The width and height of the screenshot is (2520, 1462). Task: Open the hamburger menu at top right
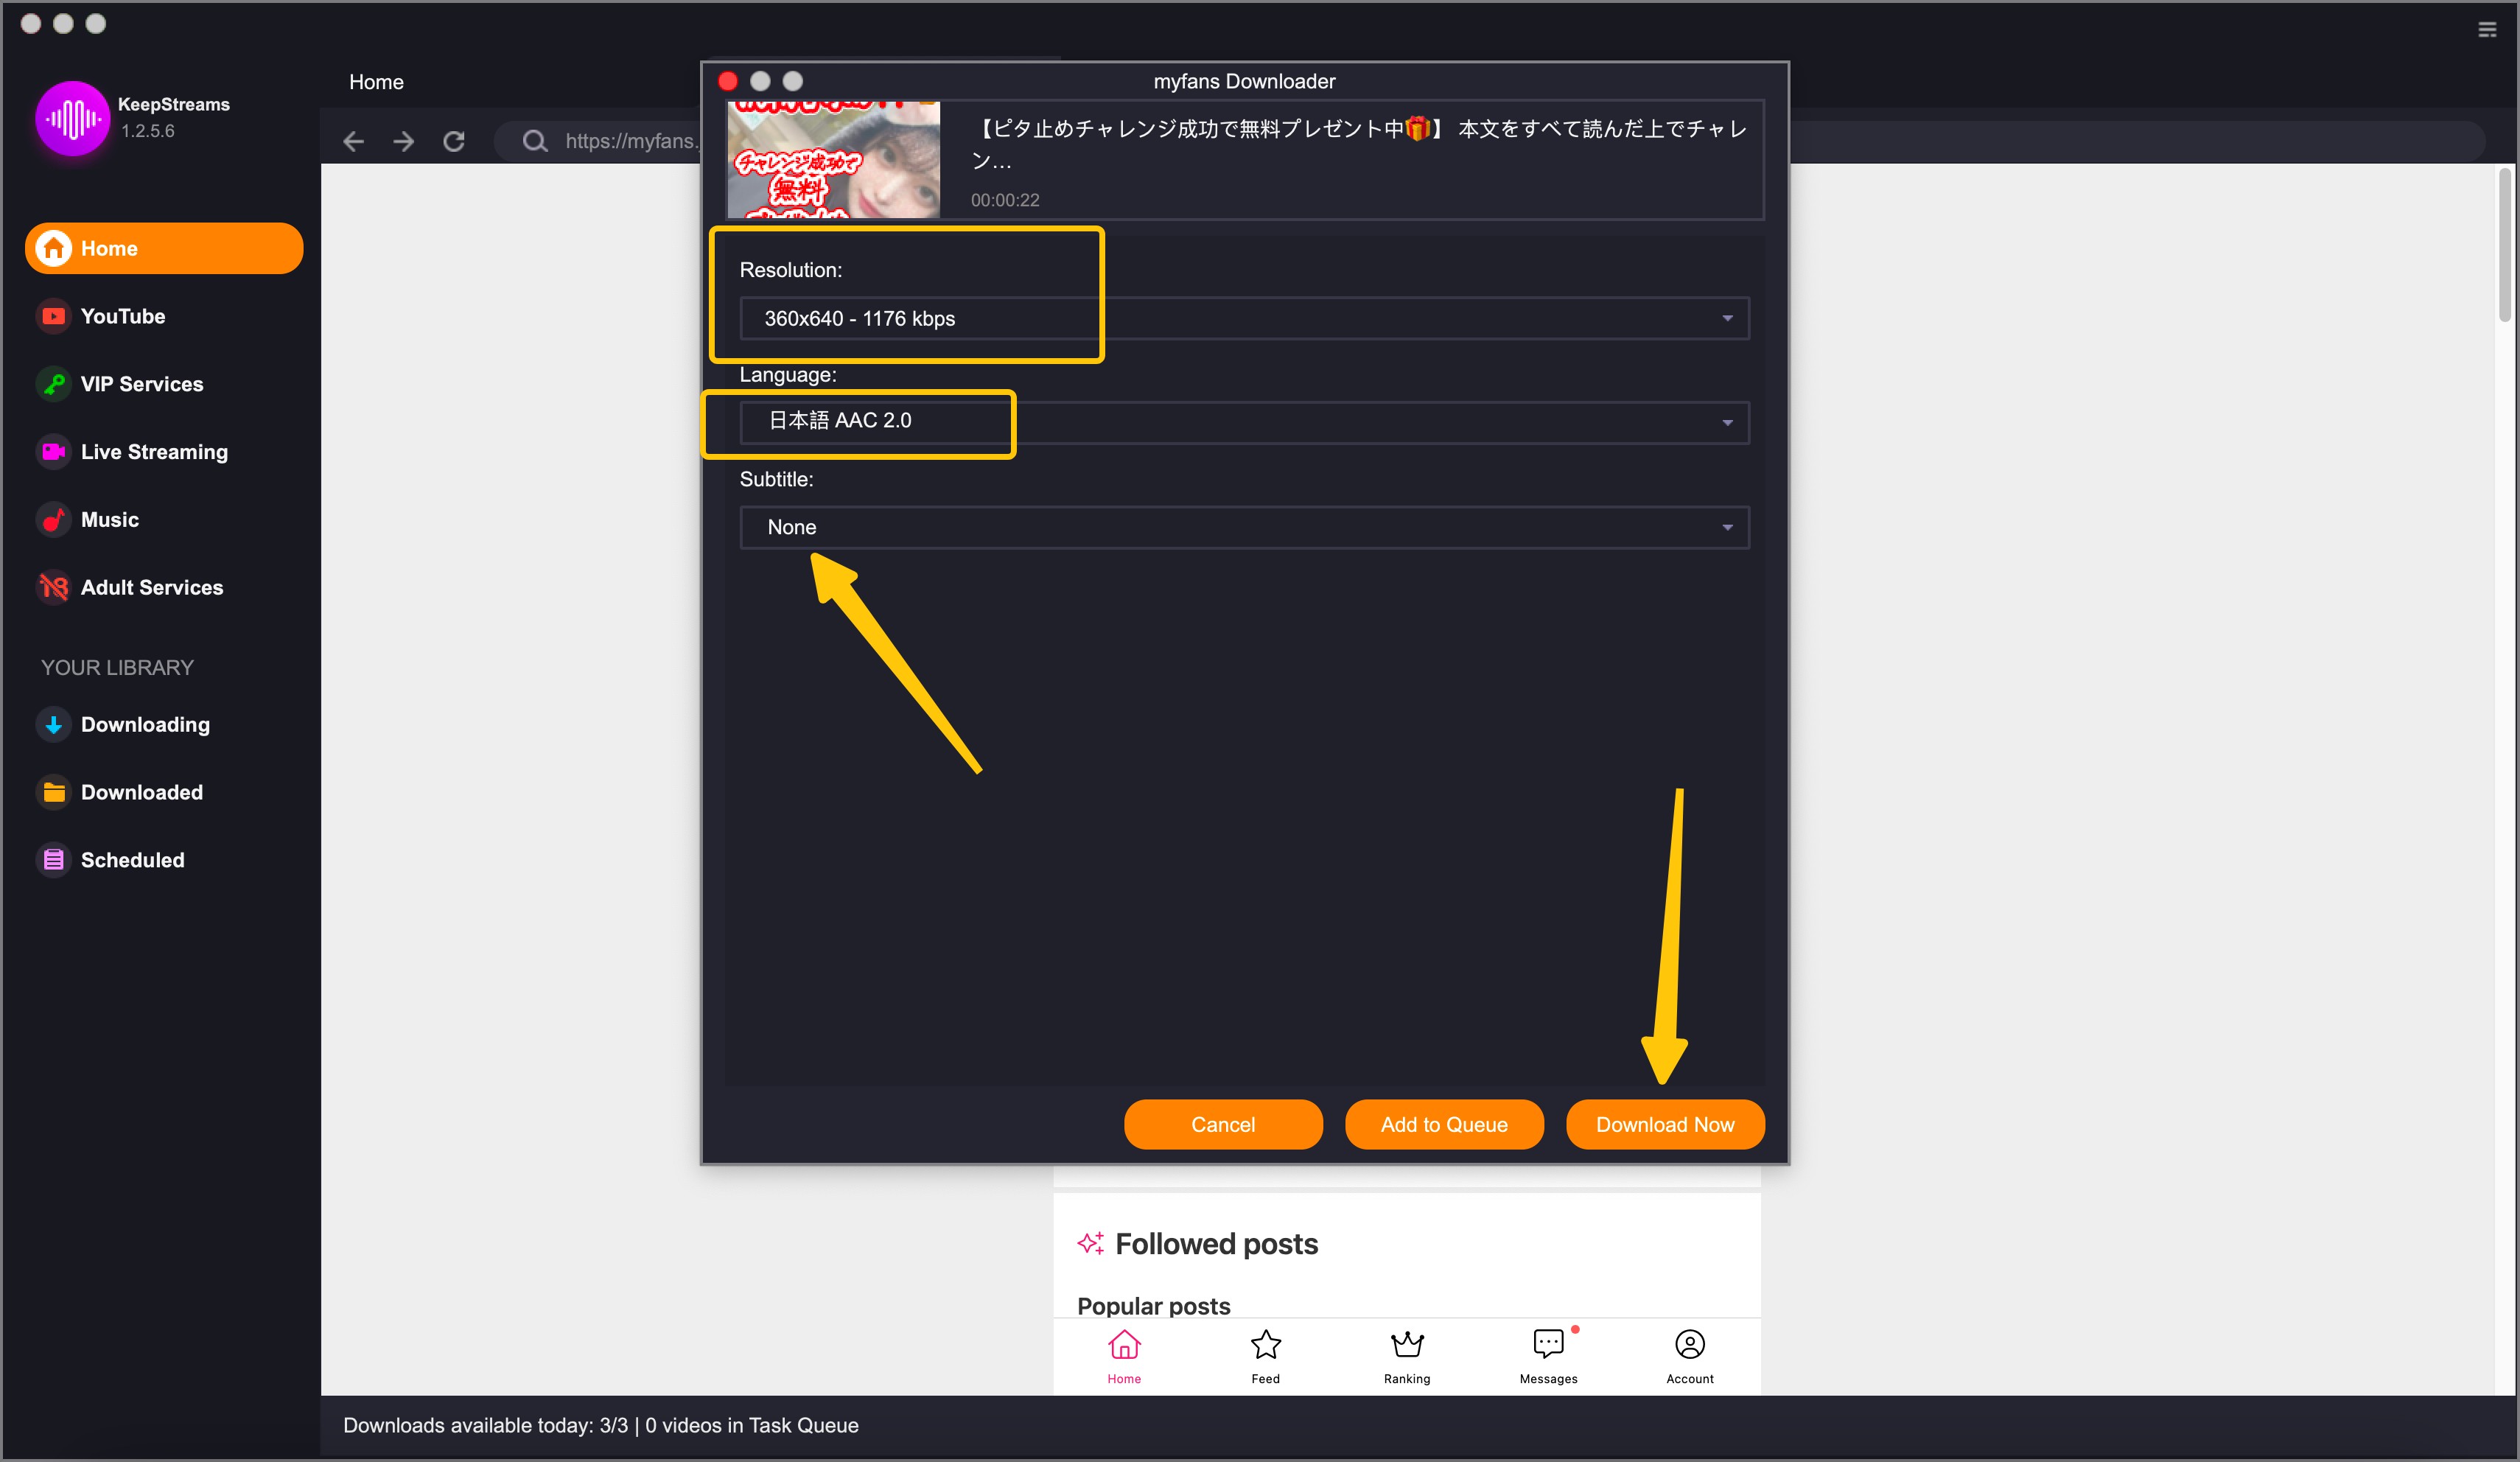2487,30
